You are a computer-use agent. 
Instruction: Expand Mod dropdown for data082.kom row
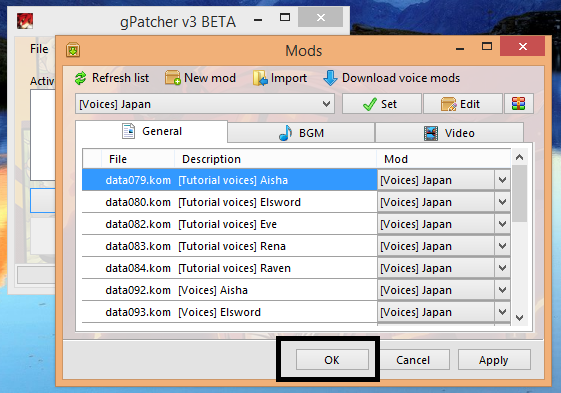point(502,224)
